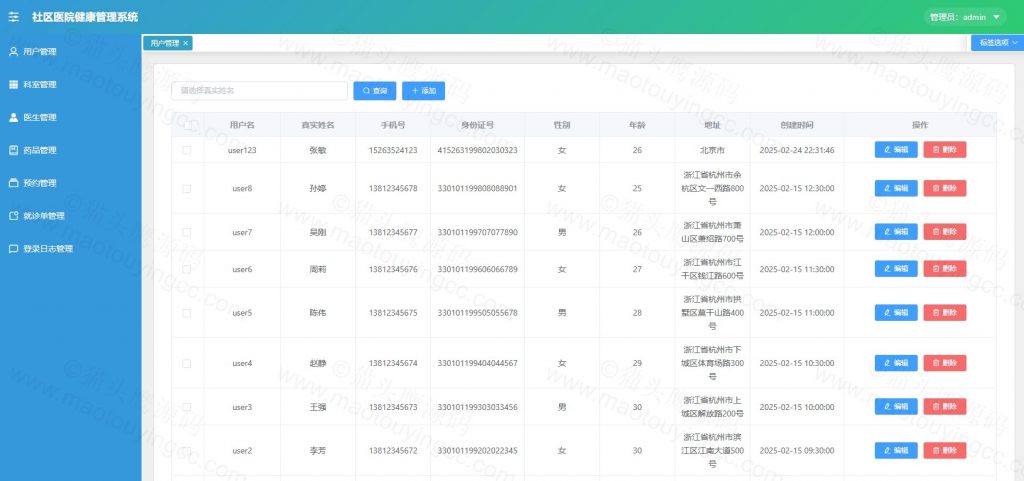Toggle the select-all checkbox in table header
Screen dimensions: 1024x481
187,125
